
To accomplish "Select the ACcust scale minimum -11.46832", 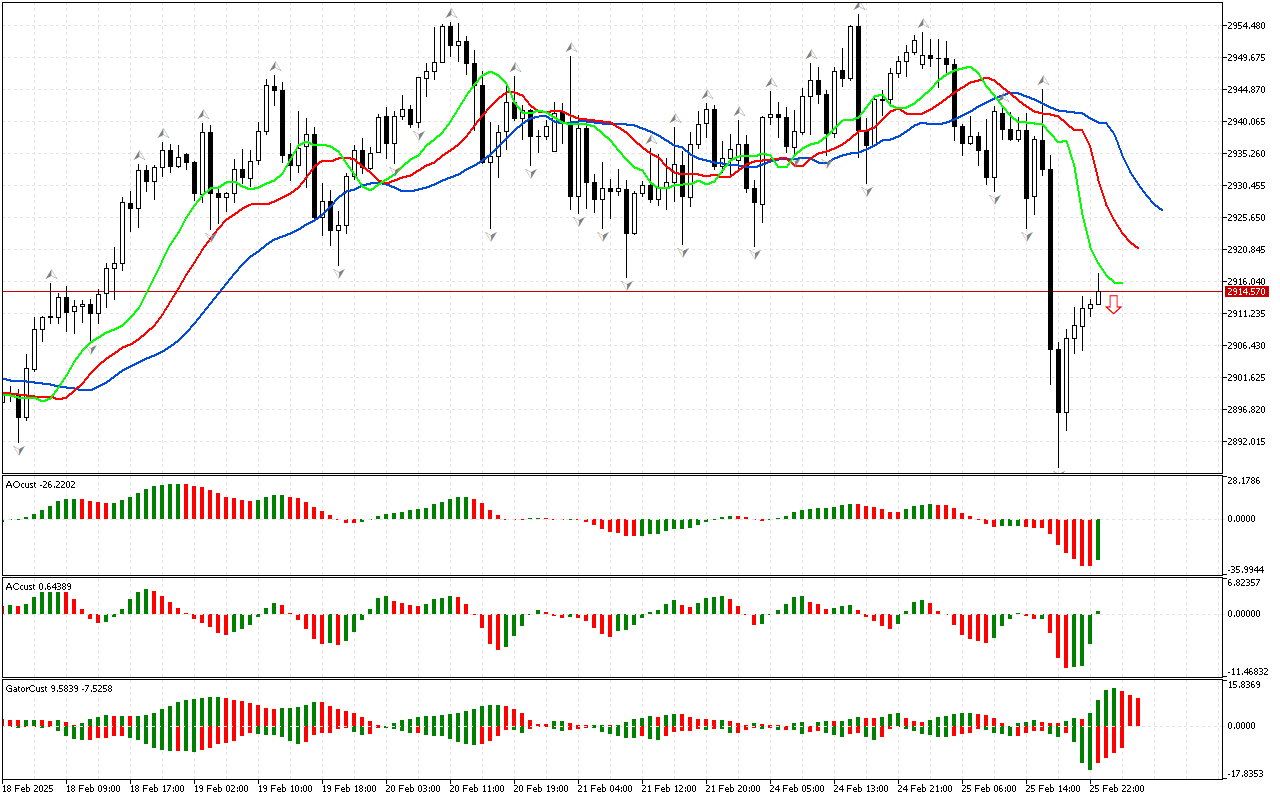I will [x=1247, y=671].
